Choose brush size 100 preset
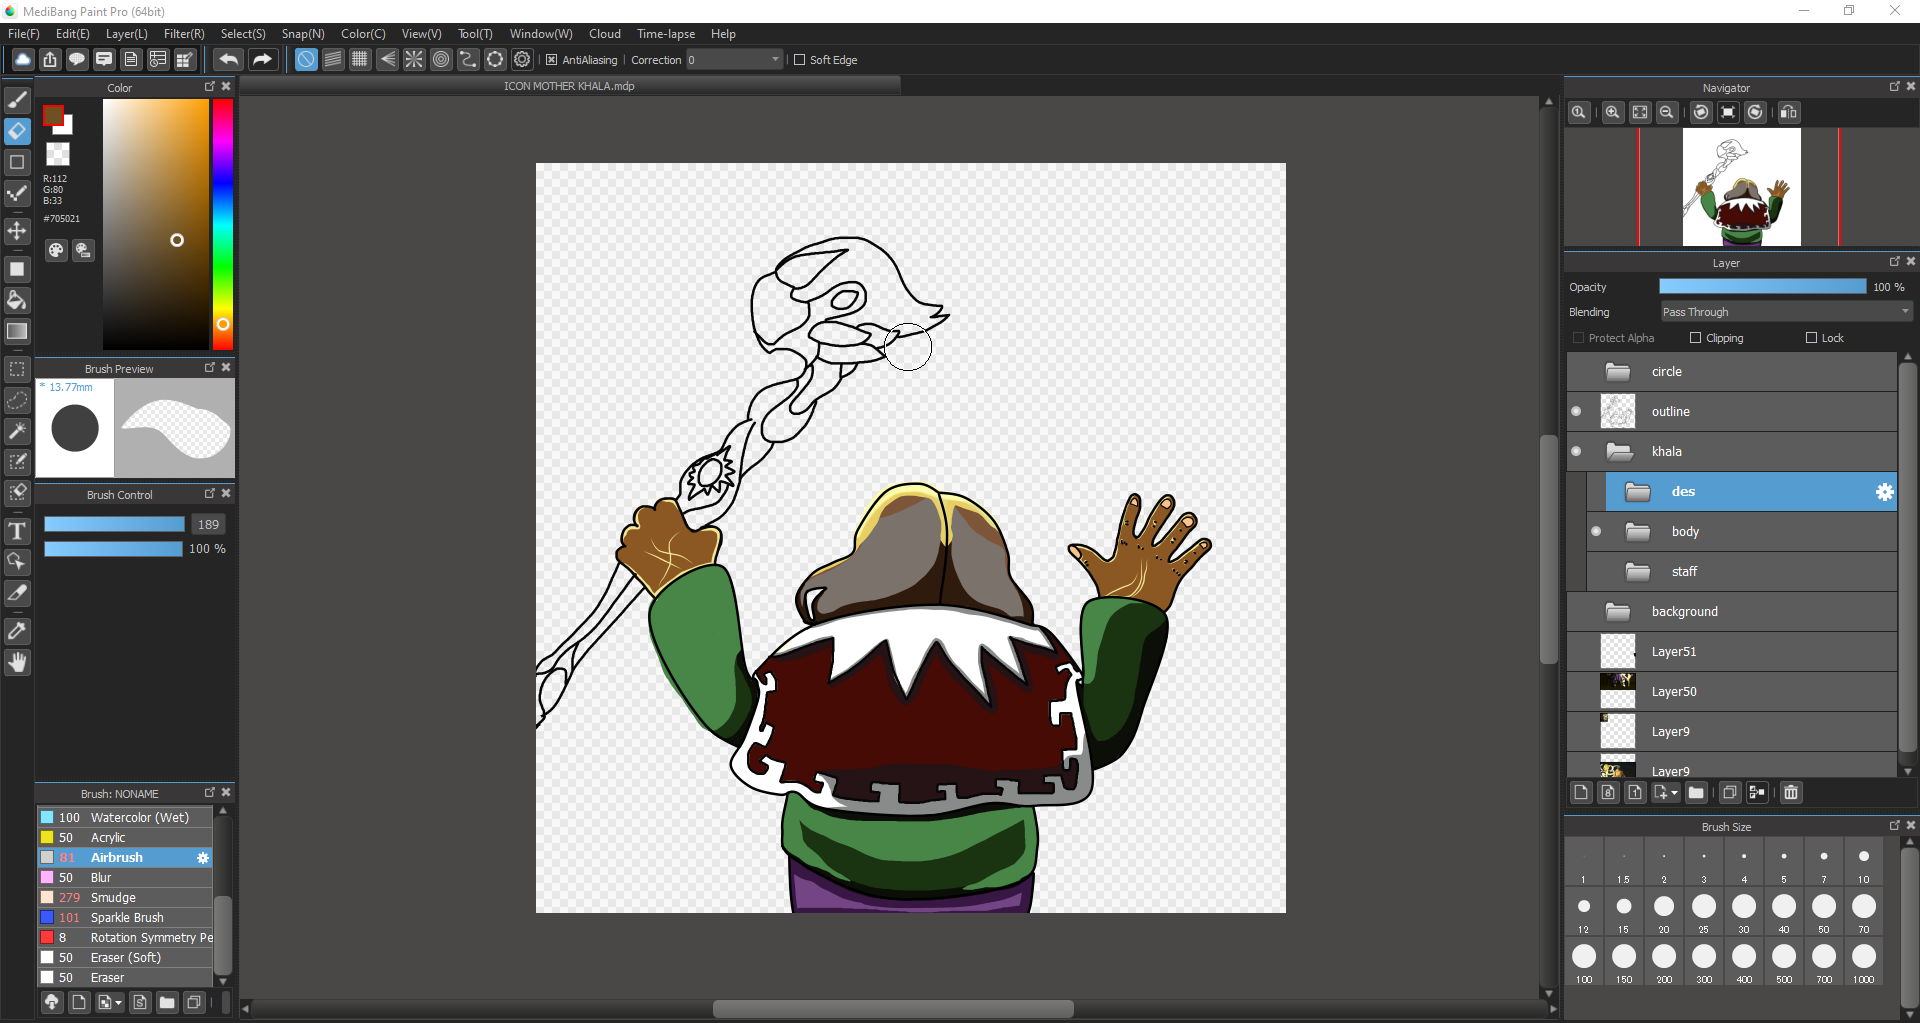Viewport: 1920px width, 1023px height. [1584, 961]
